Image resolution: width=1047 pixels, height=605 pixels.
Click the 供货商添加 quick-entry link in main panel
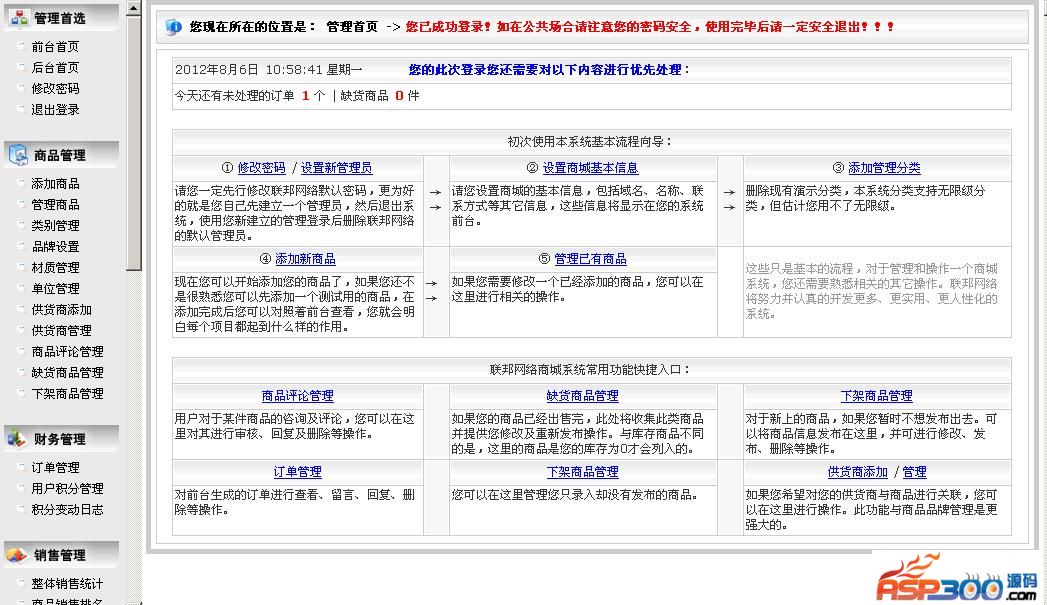(858, 472)
